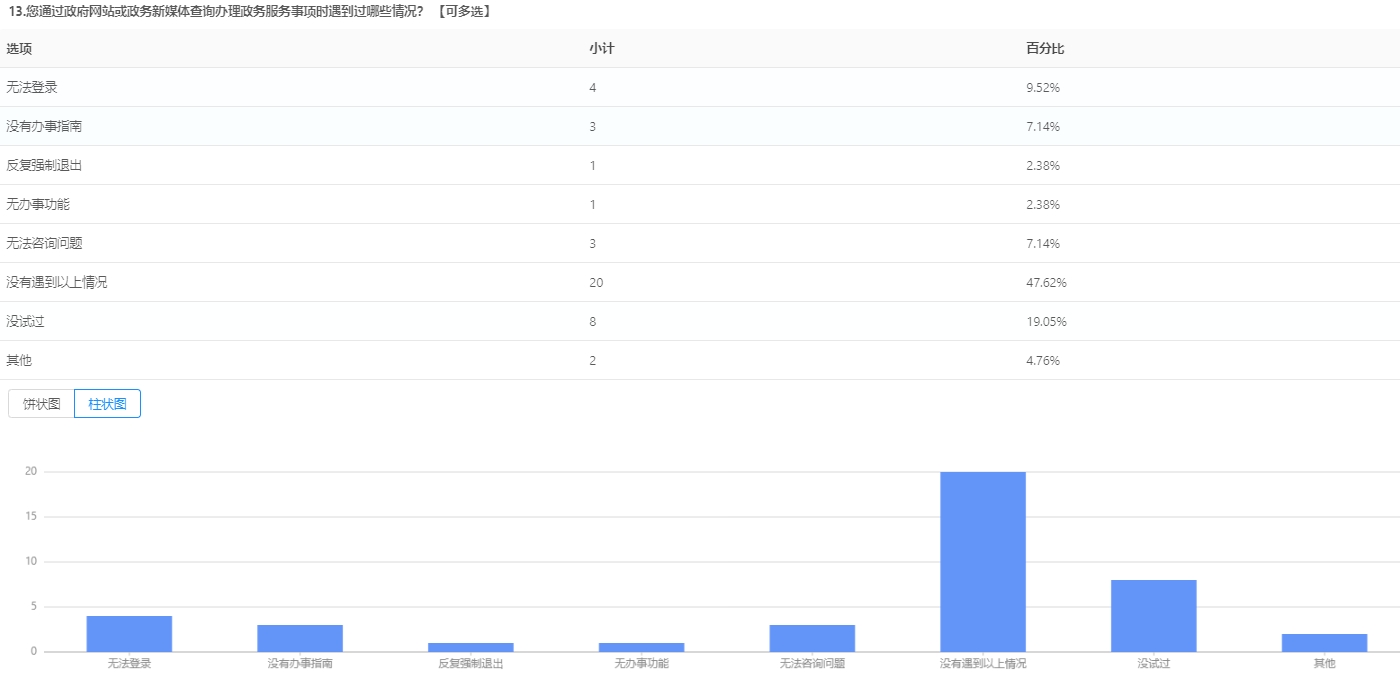Click question 13 title text
Image resolution: width=1400 pixels, height=676 pixels.
(x=215, y=11)
